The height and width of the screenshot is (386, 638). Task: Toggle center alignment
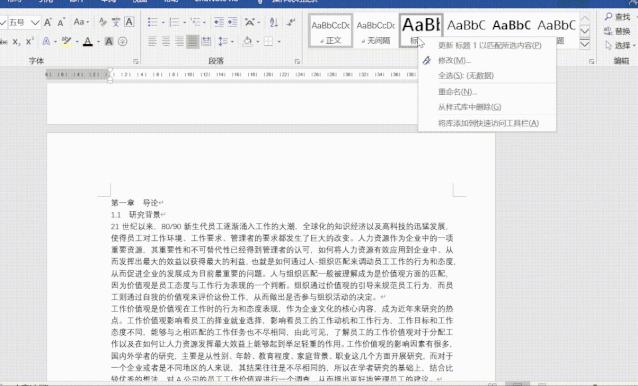(166, 41)
